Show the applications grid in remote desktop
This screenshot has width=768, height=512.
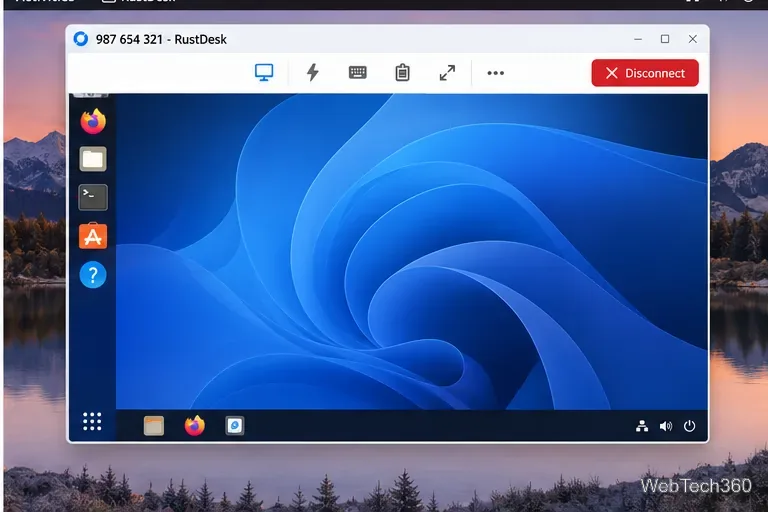[92, 421]
